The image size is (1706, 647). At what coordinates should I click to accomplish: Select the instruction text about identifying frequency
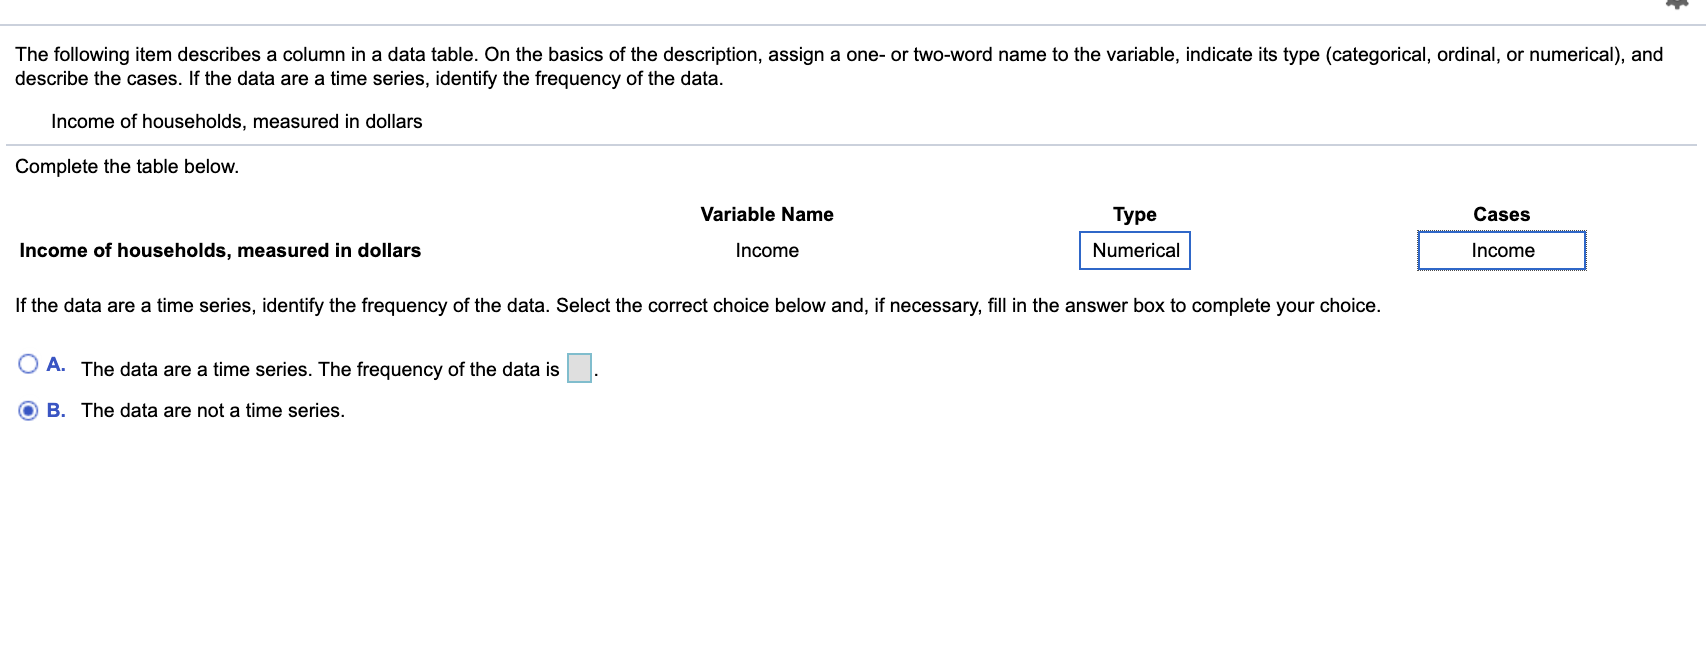(697, 305)
